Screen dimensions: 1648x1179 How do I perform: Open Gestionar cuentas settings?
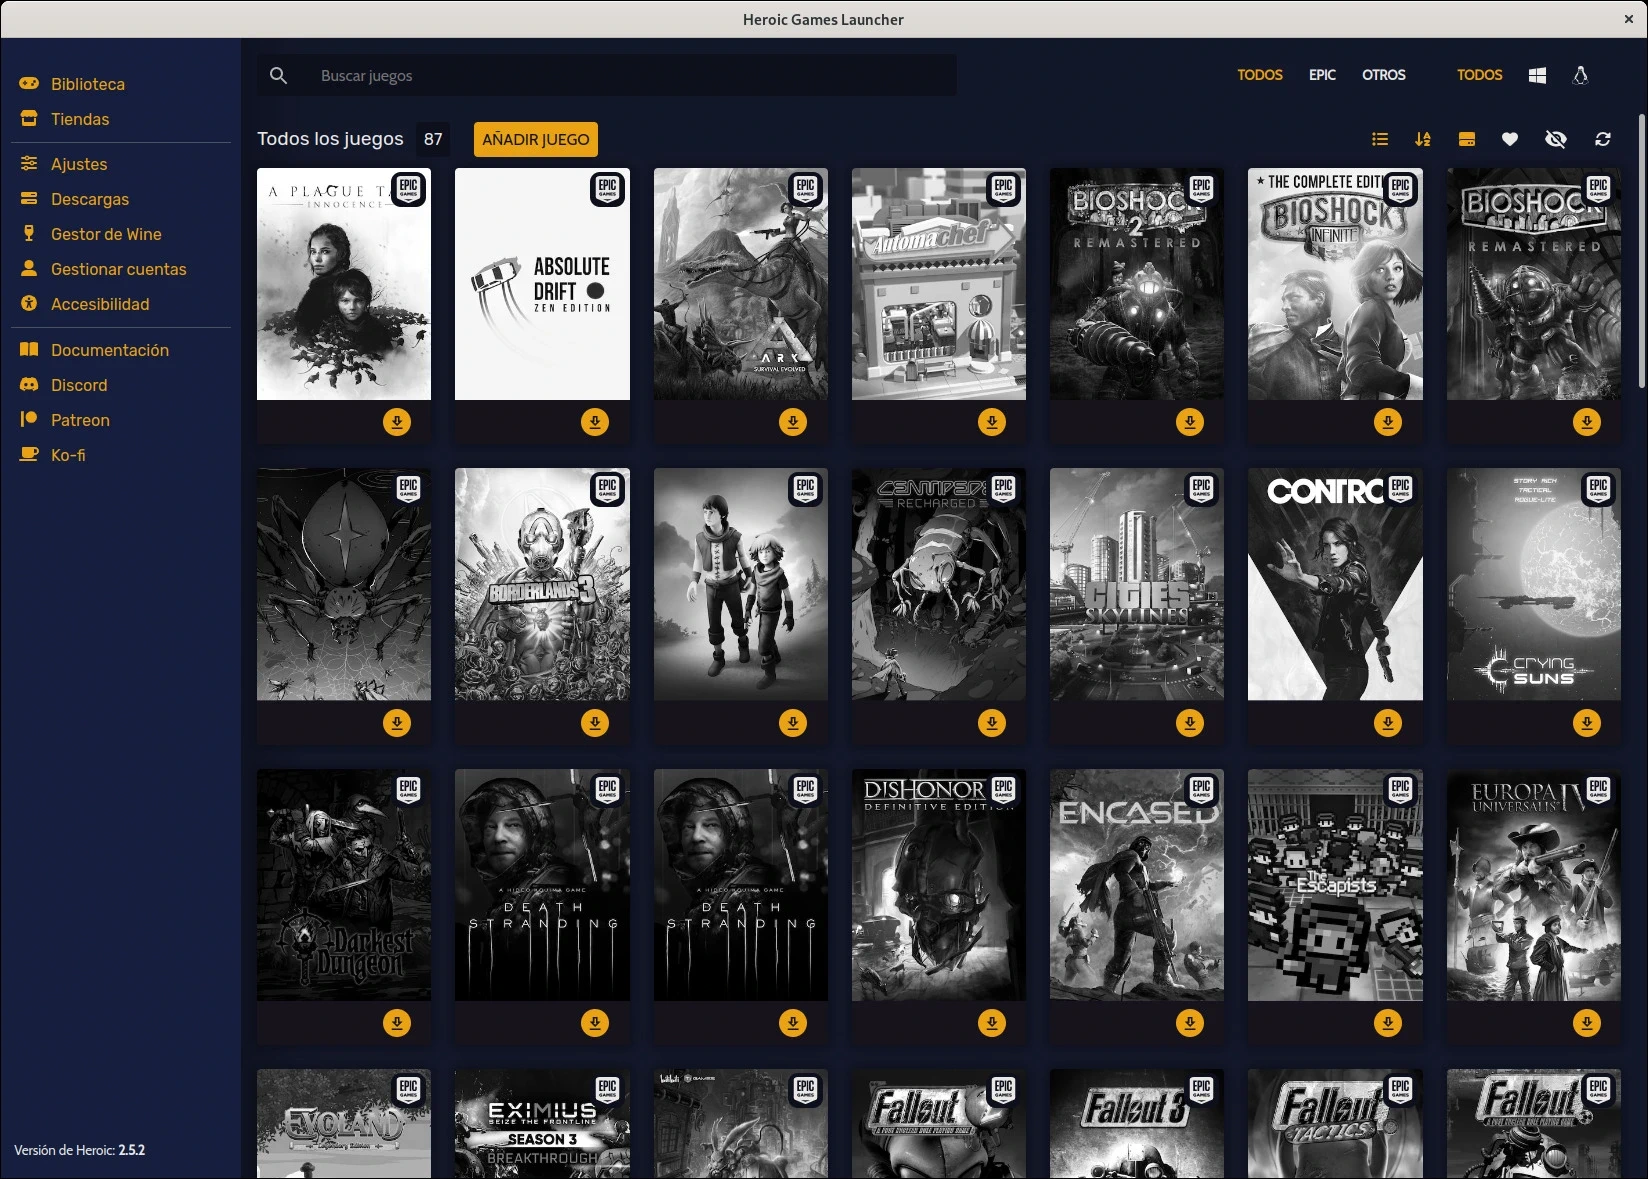pyautogui.click(x=119, y=268)
